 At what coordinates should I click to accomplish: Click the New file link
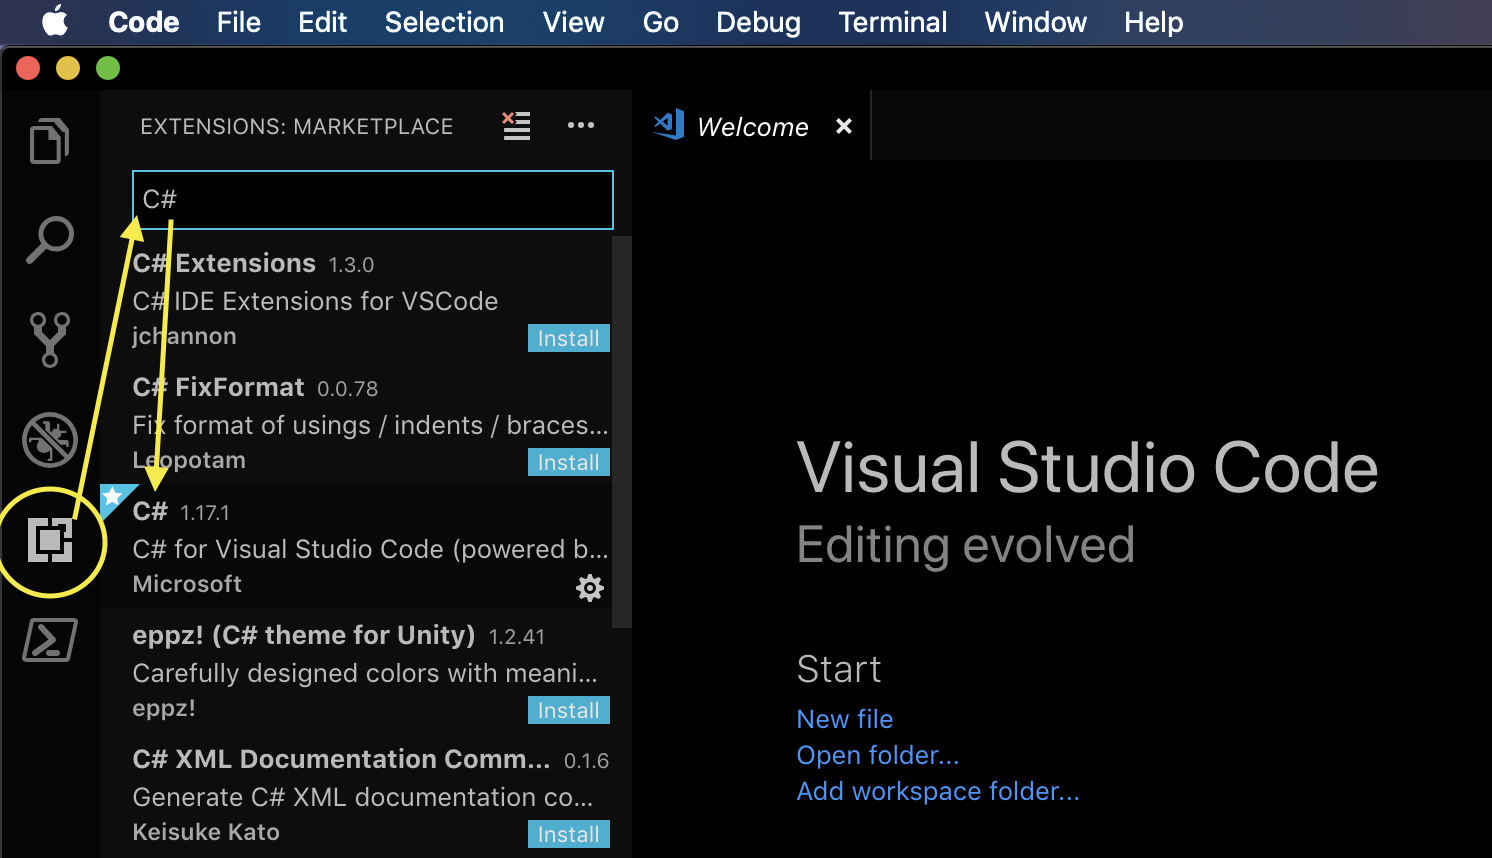[x=845, y=719]
